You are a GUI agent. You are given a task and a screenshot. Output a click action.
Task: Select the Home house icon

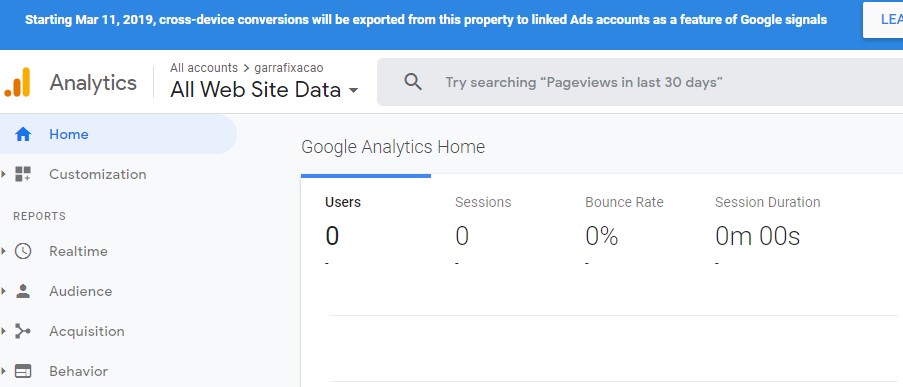pos(23,134)
